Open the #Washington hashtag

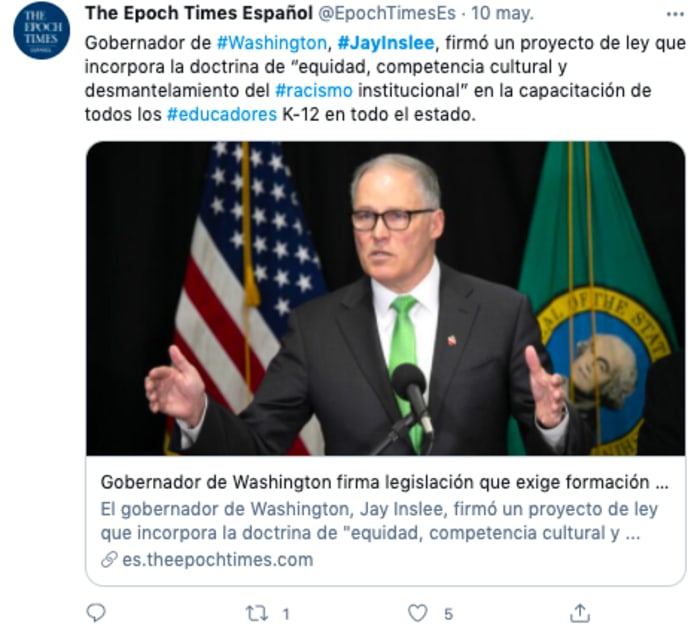(271, 43)
